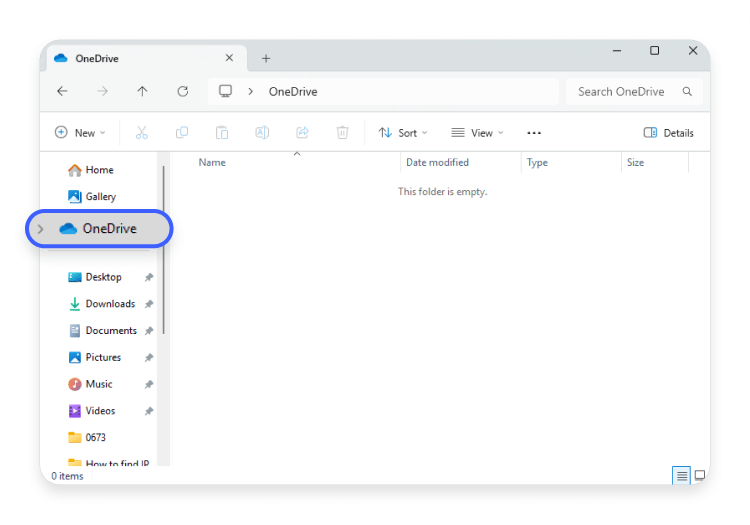This screenshot has width=750, height=525.
Task: Select OneDrive in navigation pane
Action: point(99,229)
